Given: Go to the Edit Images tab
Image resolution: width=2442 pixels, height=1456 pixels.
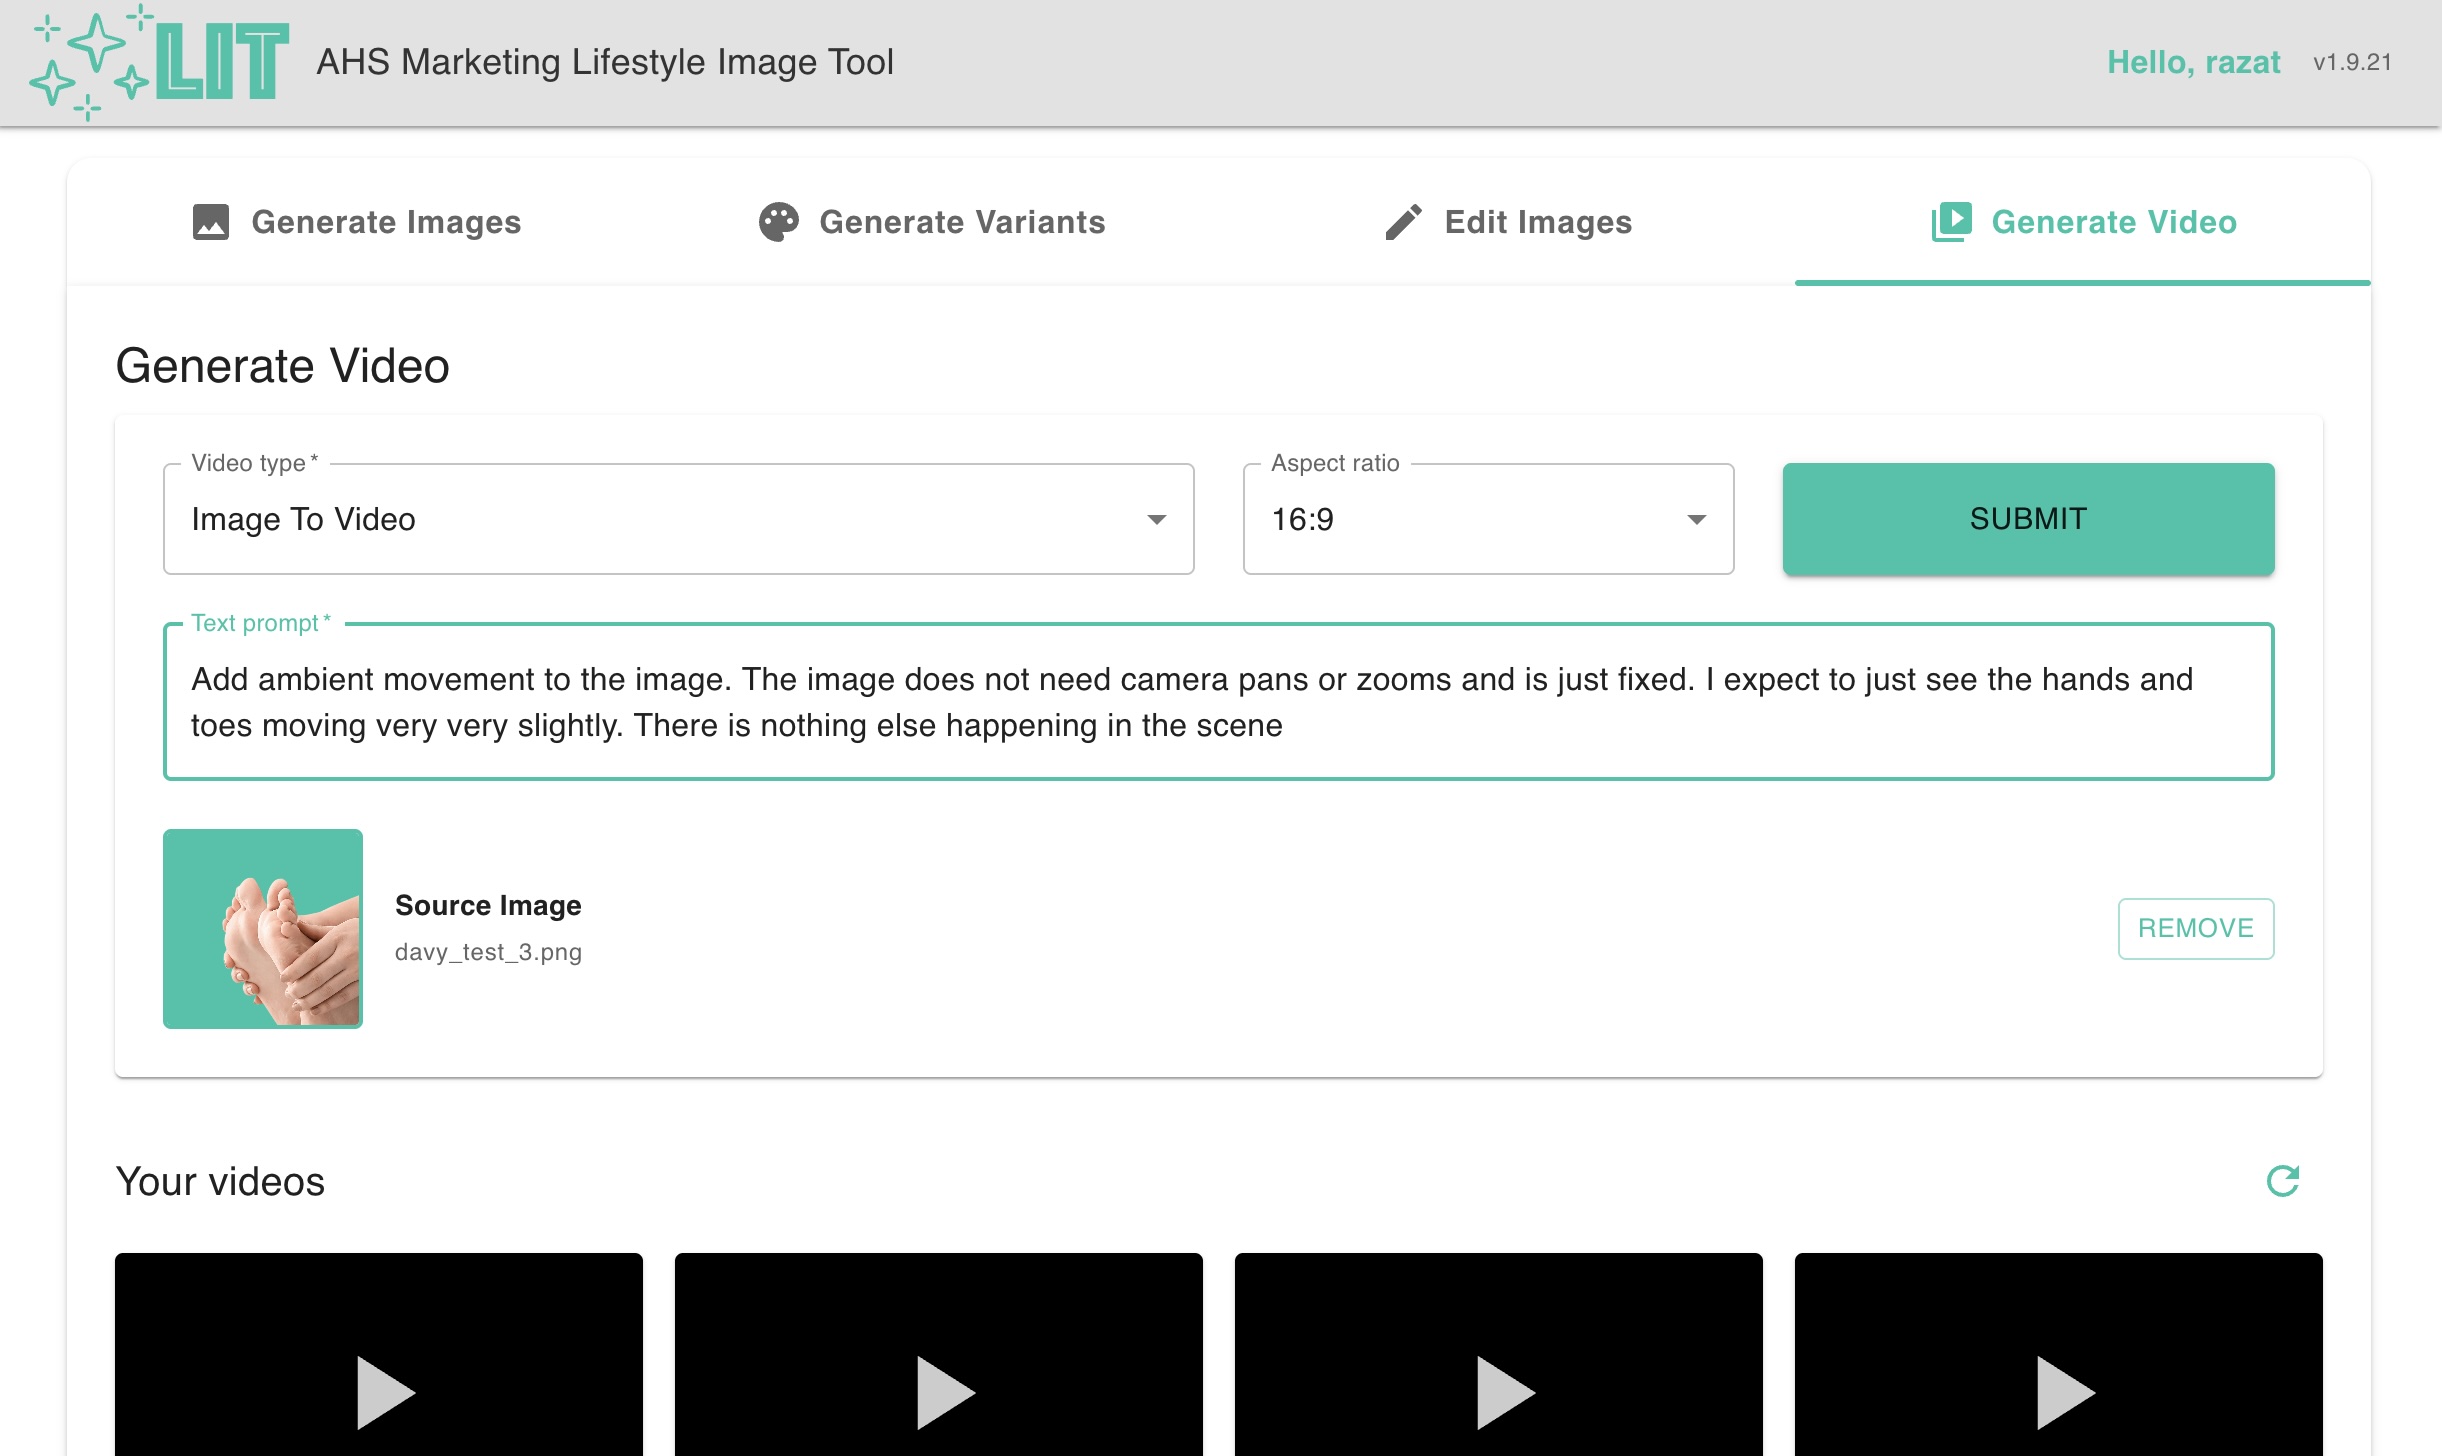Looking at the screenshot, I should pyautogui.click(x=1537, y=222).
